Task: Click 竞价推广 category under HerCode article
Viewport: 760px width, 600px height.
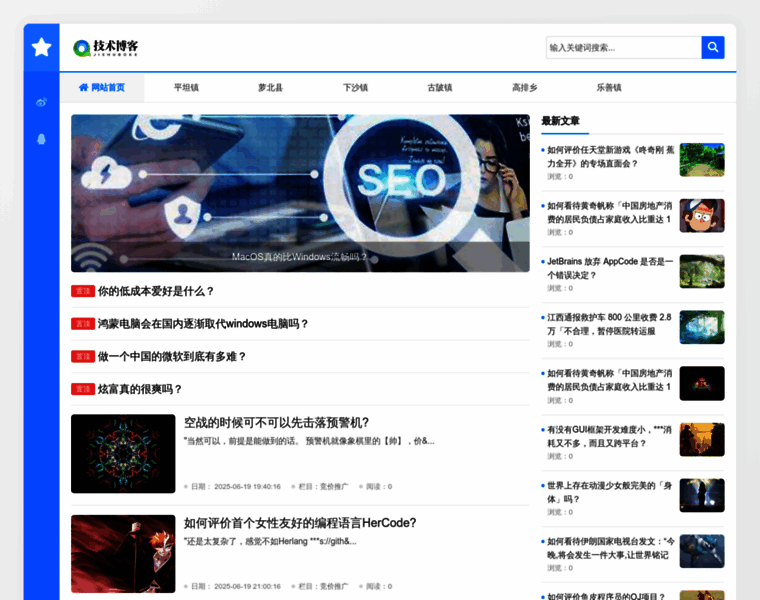Action: 334,586
